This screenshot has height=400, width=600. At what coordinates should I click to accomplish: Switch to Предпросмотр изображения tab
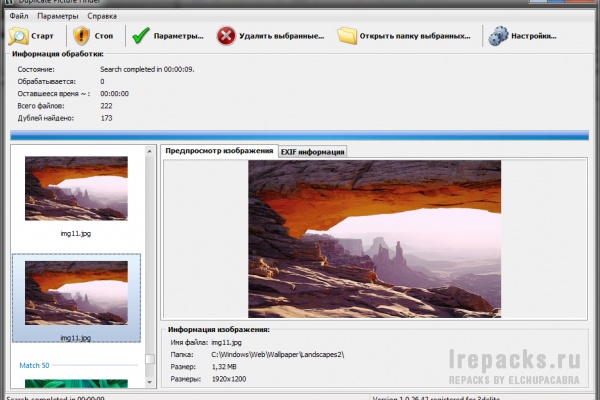(x=219, y=151)
